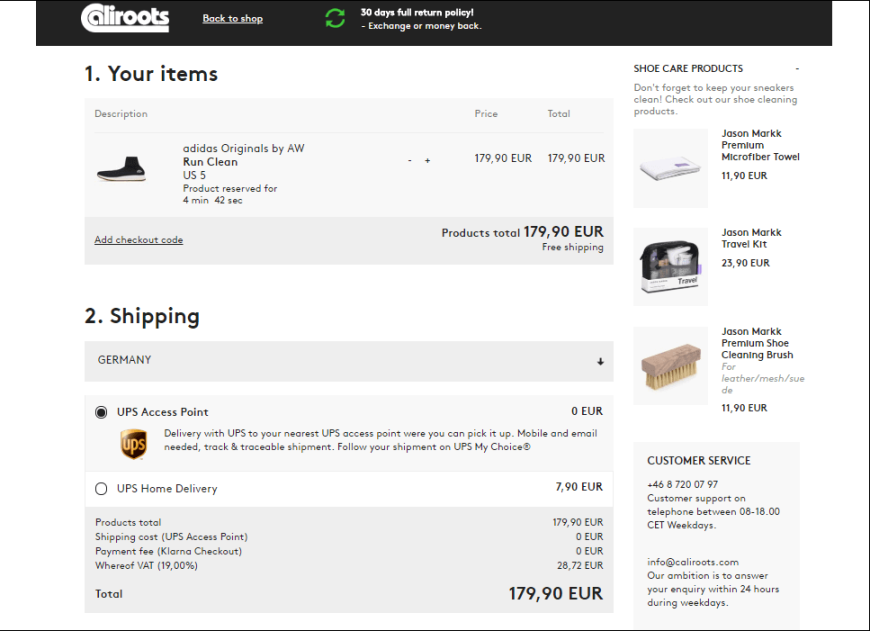This screenshot has width=870, height=631.
Task: Click the Run Clean product name
Action: 210,162
